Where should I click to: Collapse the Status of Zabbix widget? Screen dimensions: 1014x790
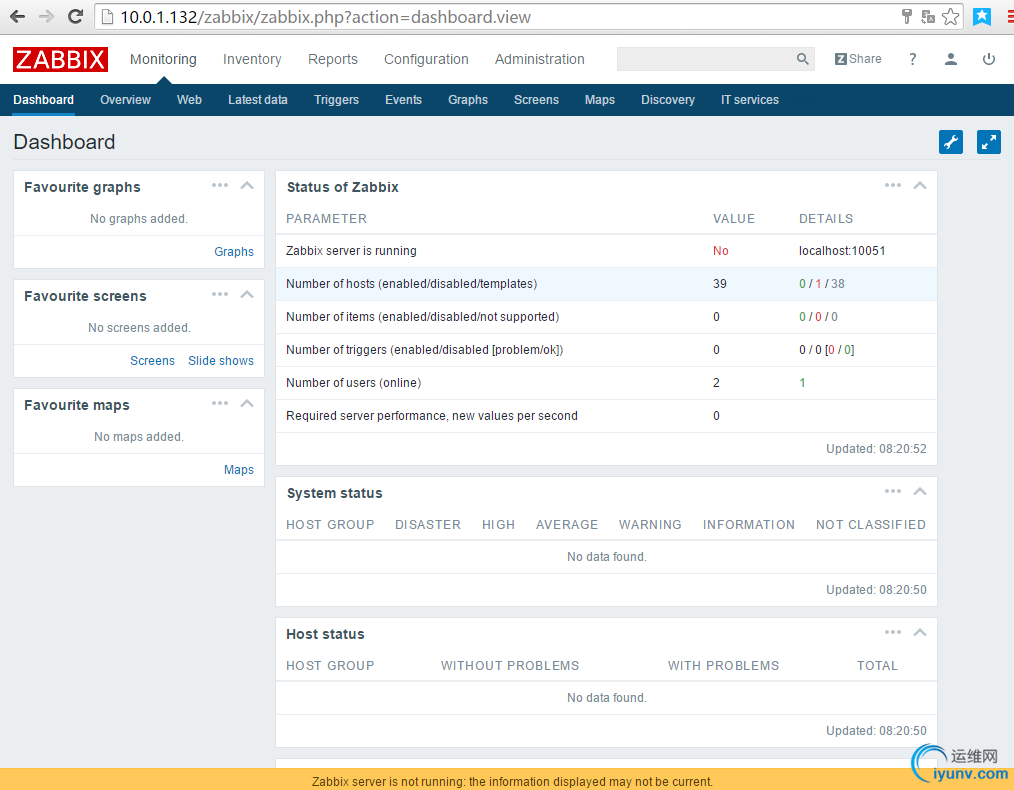pyautogui.click(x=920, y=186)
